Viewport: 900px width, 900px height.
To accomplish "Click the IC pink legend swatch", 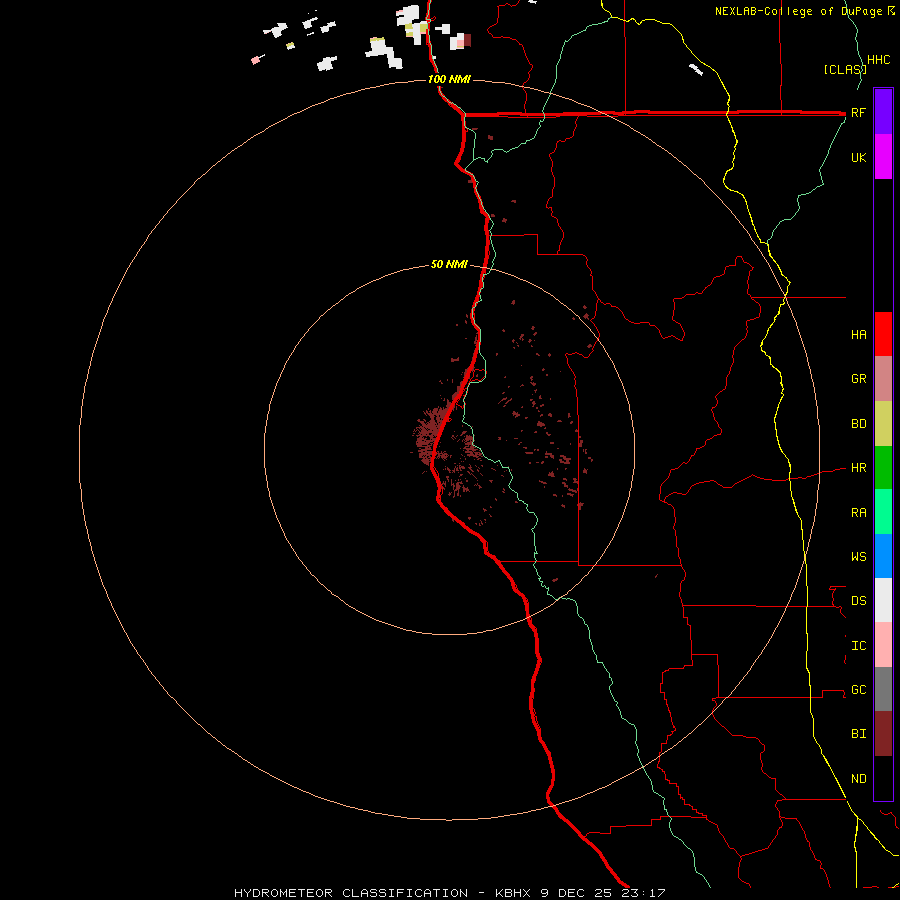I will [x=883, y=645].
